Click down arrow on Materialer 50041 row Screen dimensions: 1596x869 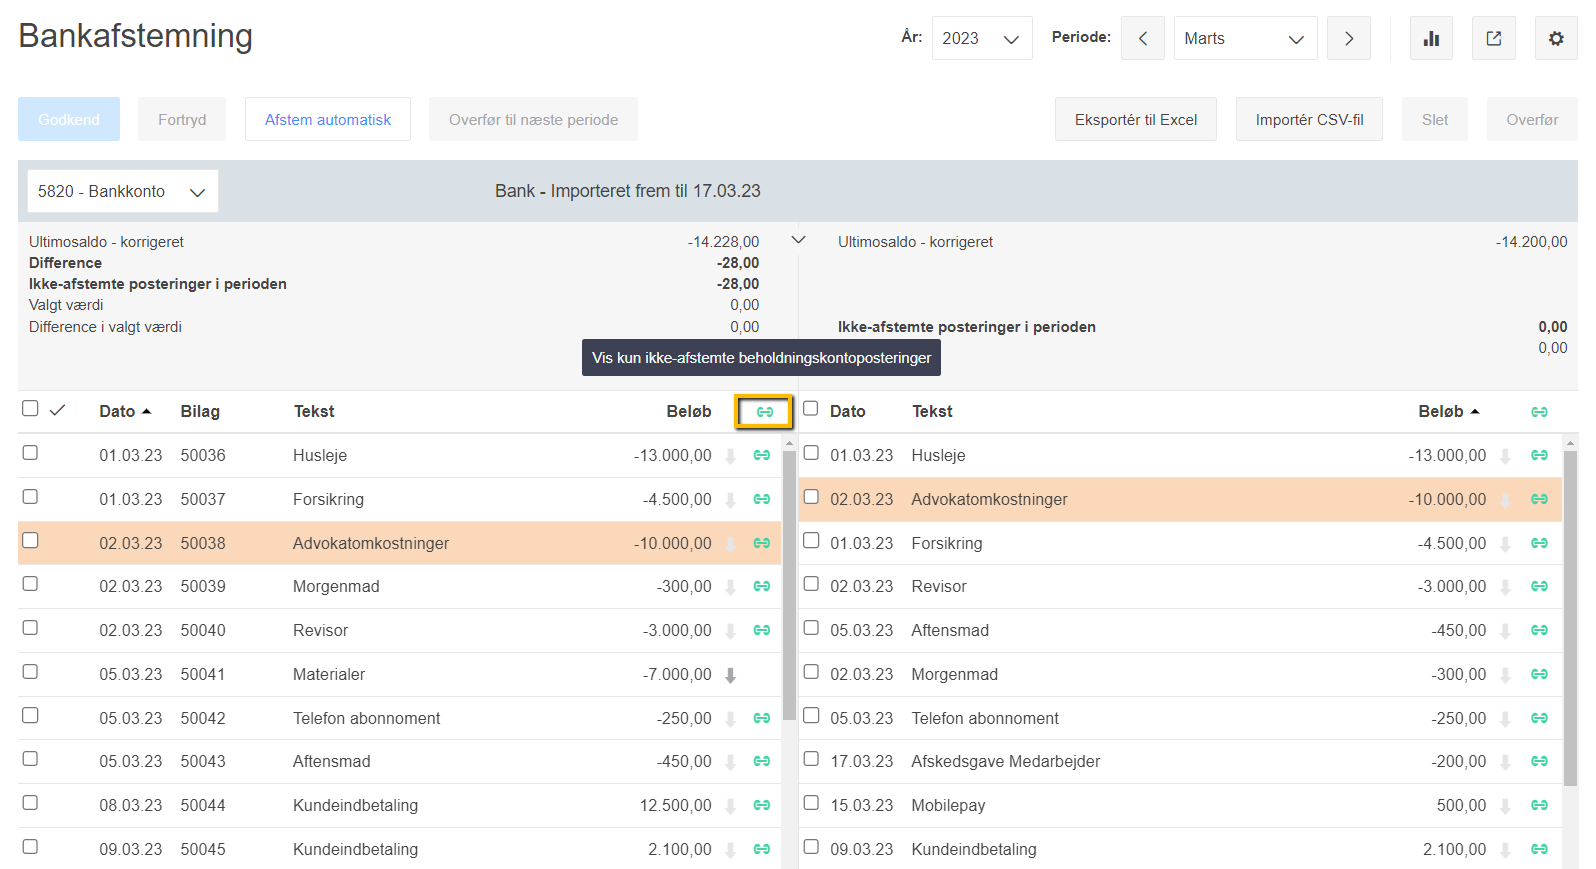point(731,675)
